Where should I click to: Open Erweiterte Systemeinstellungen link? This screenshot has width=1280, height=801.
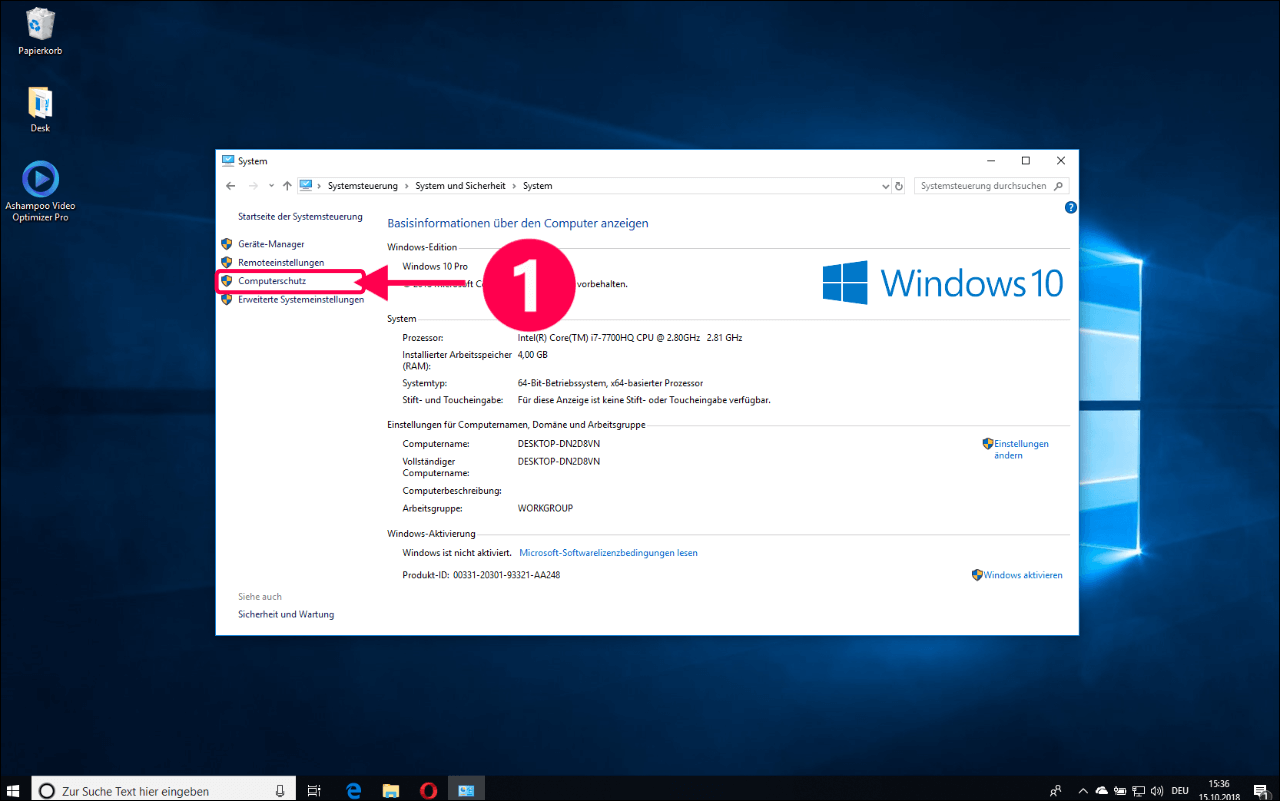point(301,299)
